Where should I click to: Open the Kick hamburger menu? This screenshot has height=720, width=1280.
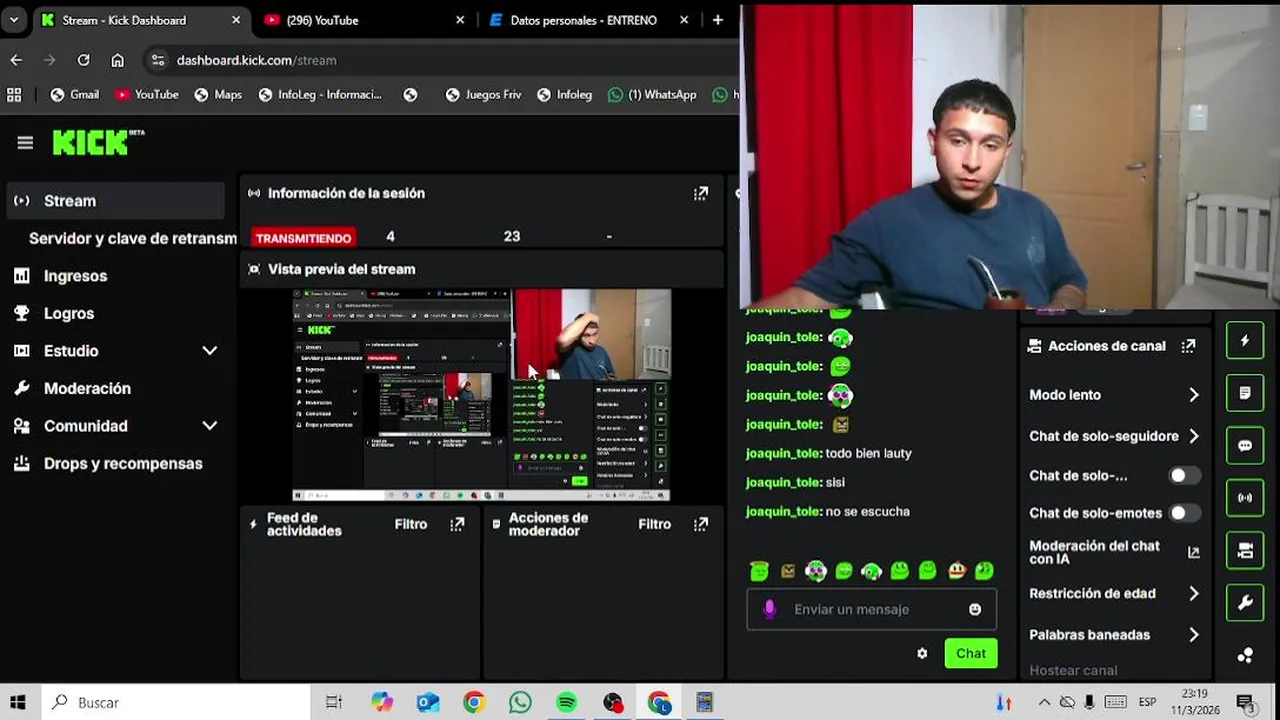[25, 143]
